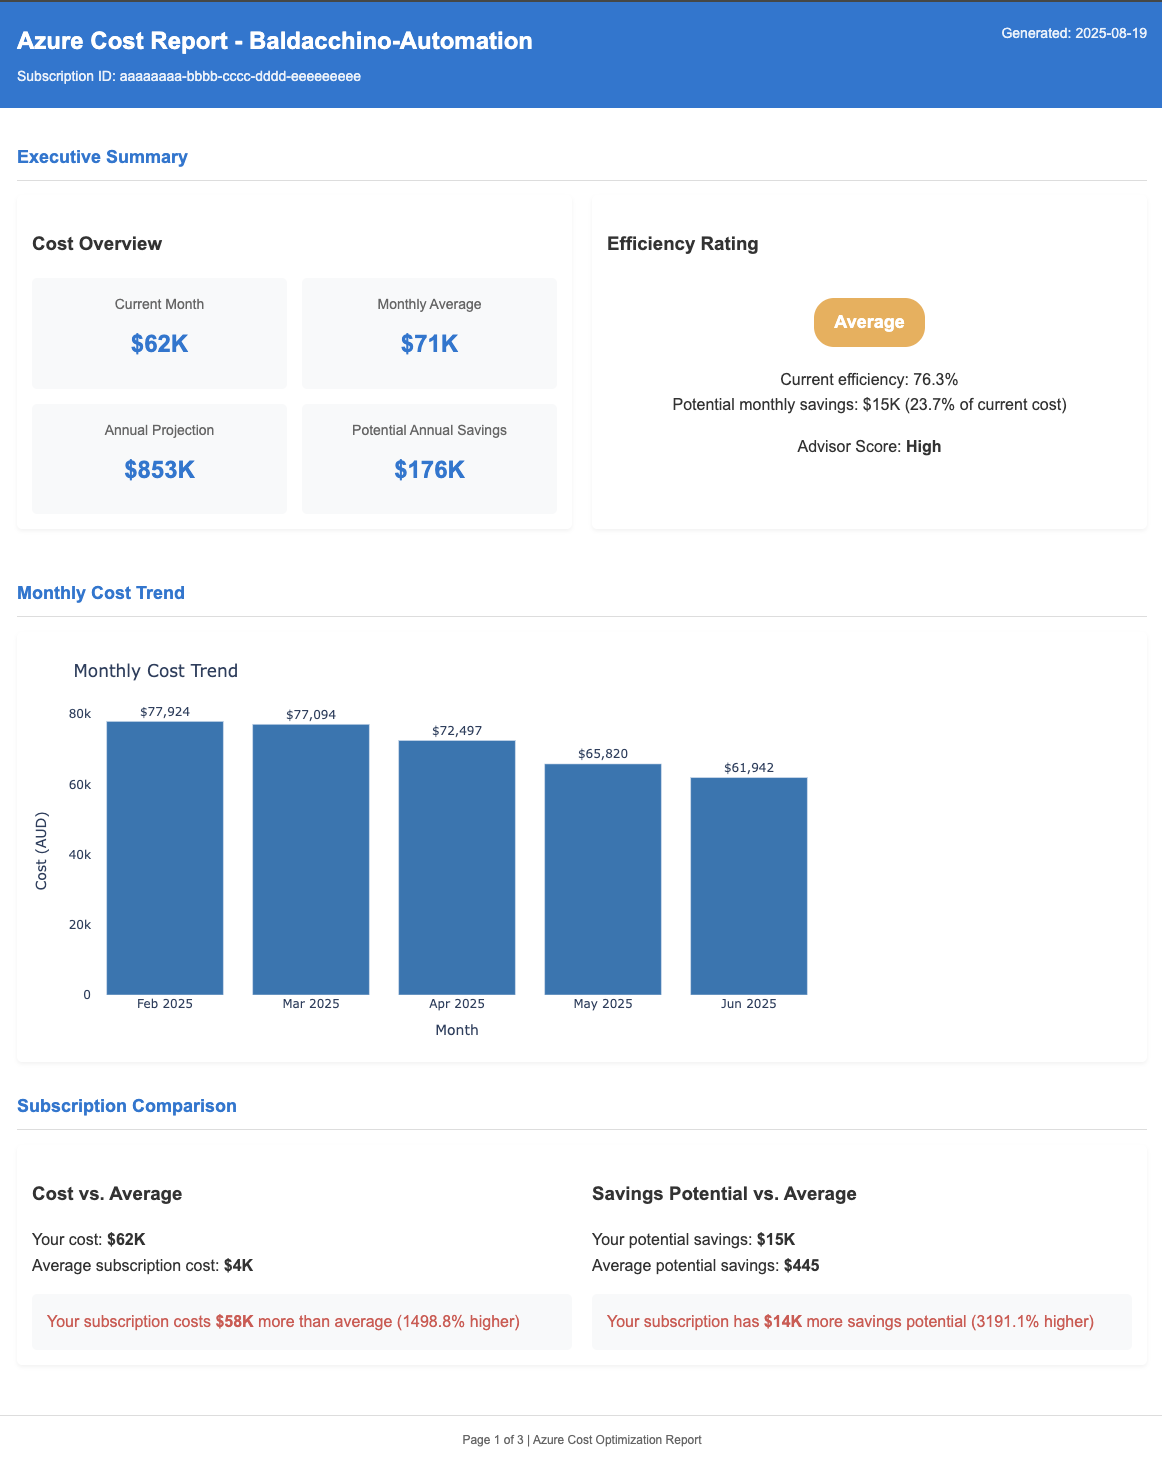Click the Executive Summary section heading
This screenshot has width=1162, height=1460.
point(102,157)
